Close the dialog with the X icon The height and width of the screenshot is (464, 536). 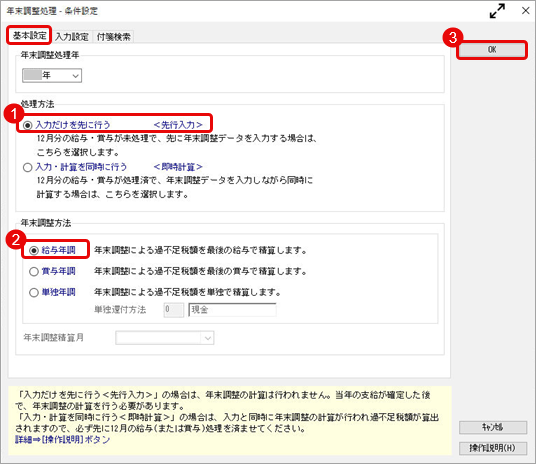click(x=526, y=11)
